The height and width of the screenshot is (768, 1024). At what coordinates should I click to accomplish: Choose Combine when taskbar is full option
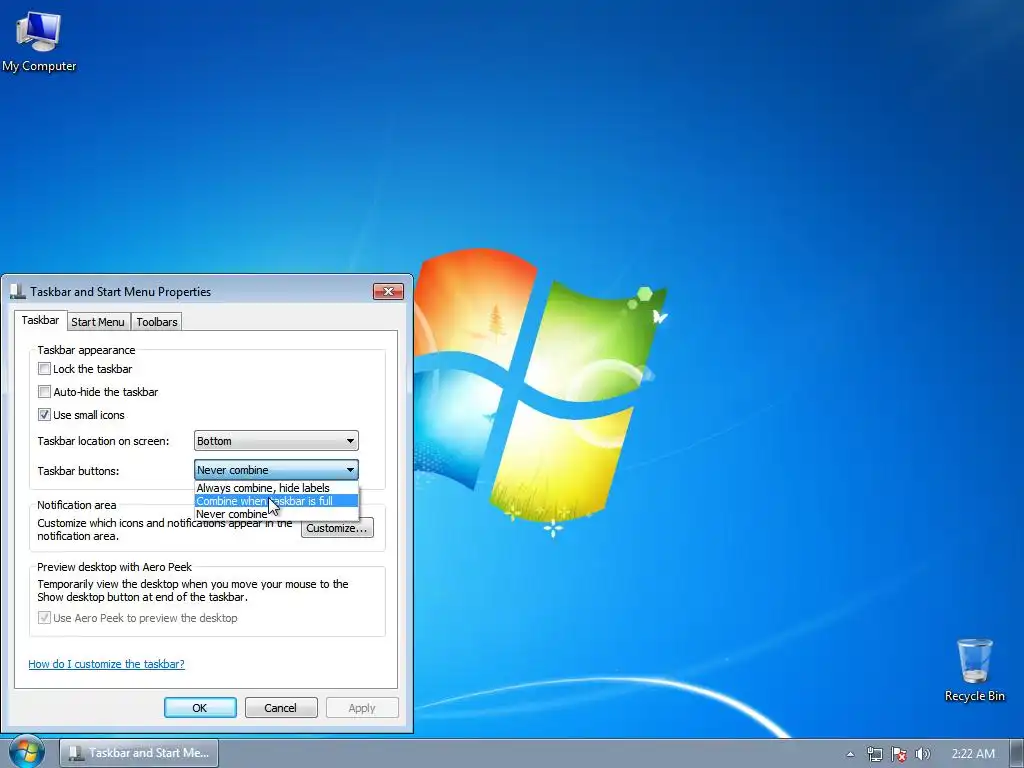(x=276, y=501)
